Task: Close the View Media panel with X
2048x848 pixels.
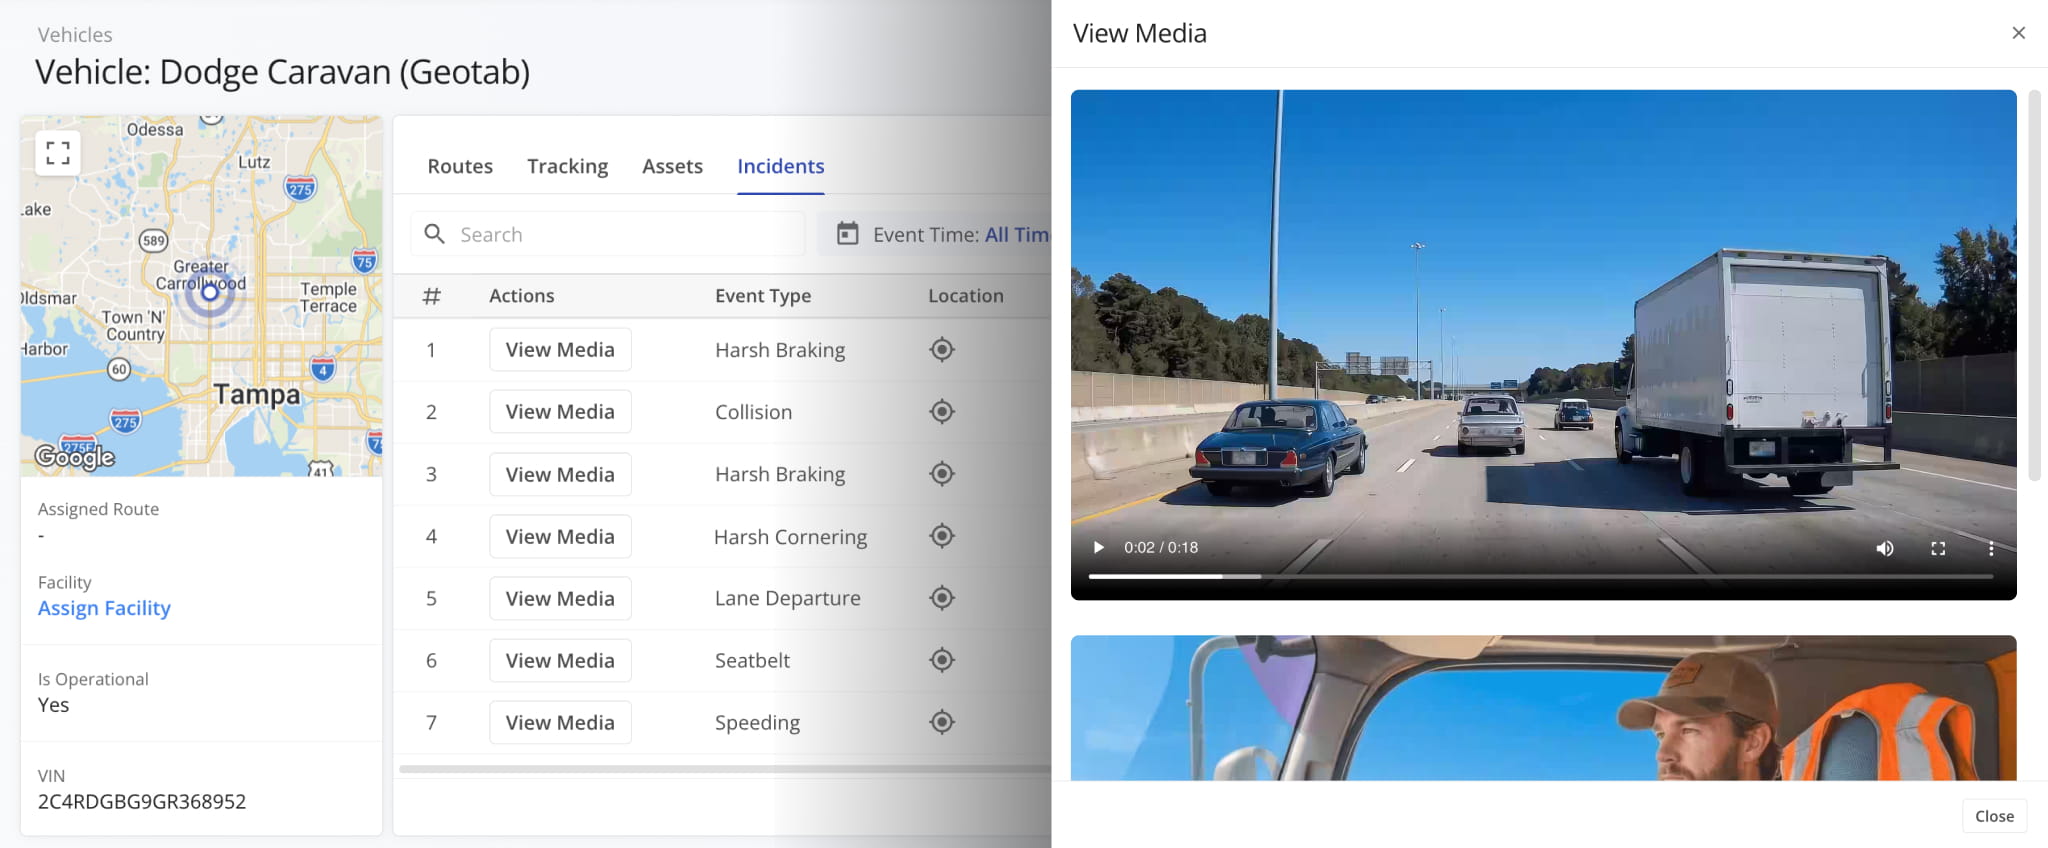Action: click(x=2019, y=33)
